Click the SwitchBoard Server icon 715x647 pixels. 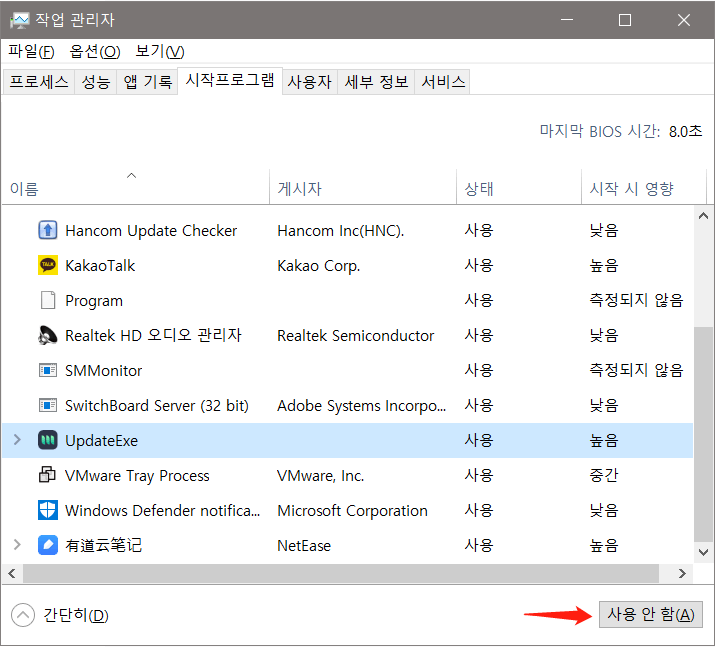tap(48, 406)
